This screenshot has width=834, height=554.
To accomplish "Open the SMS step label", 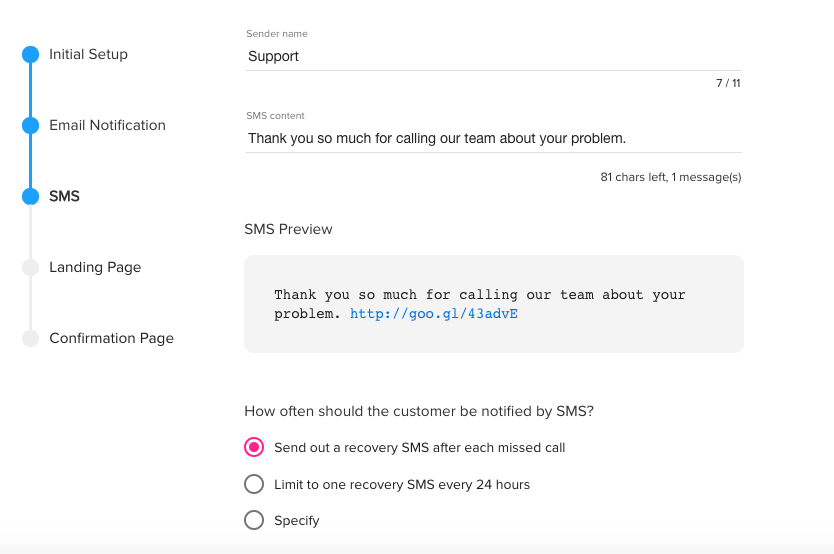I will click(64, 196).
